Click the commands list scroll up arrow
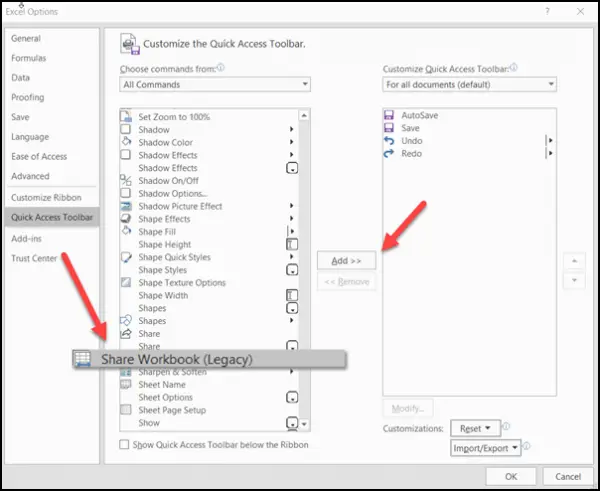The height and width of the screenshot is (491, 600). [304, 115]
